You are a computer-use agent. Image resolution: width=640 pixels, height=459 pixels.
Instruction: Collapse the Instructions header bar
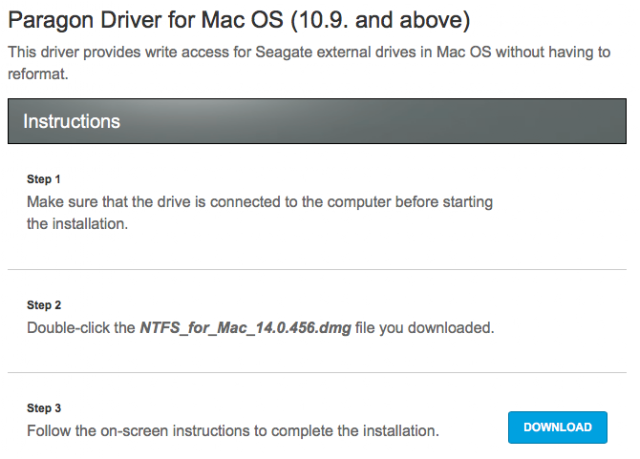point(317,121)
